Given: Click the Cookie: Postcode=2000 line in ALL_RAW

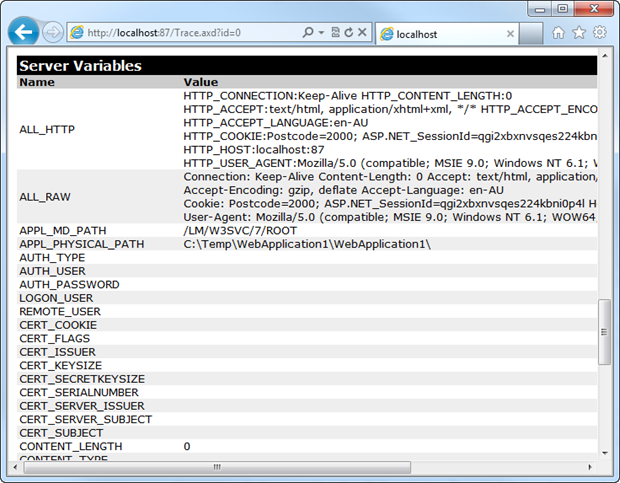Looking at the screenshot, I should [x=390, y=204].
